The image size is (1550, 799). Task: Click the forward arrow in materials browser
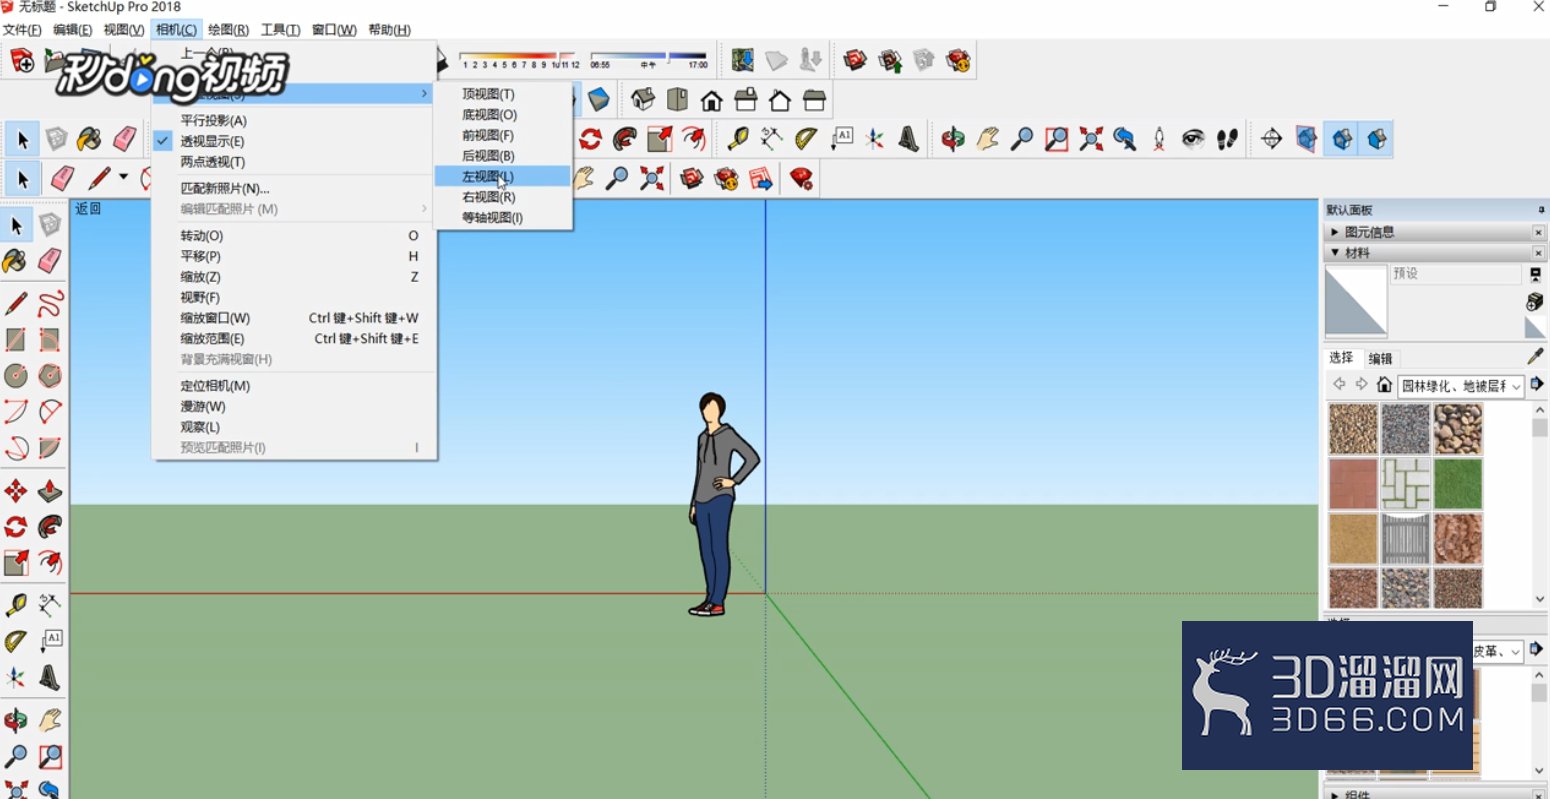click(1361, 385)
